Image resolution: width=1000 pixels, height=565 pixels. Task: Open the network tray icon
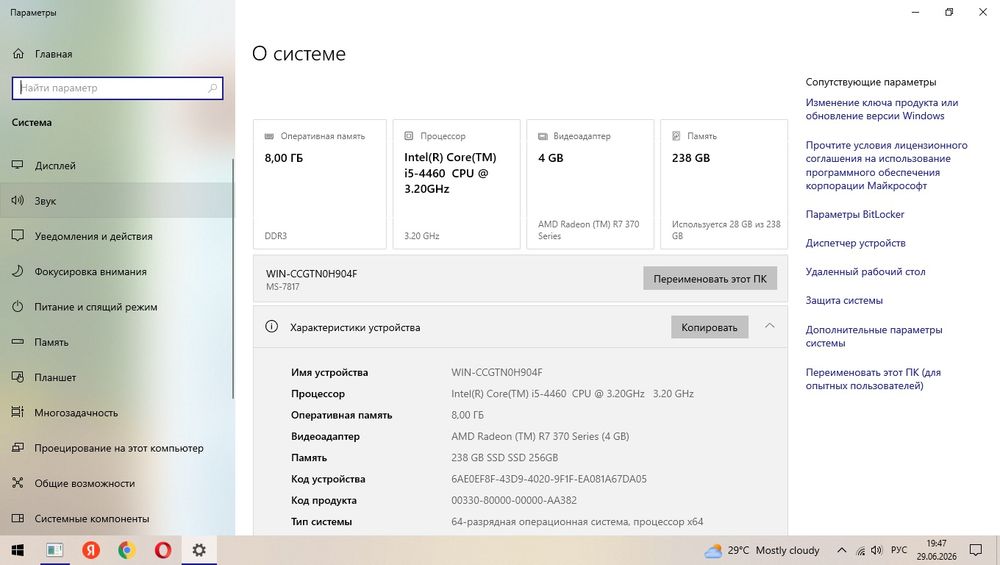point(860,550)
